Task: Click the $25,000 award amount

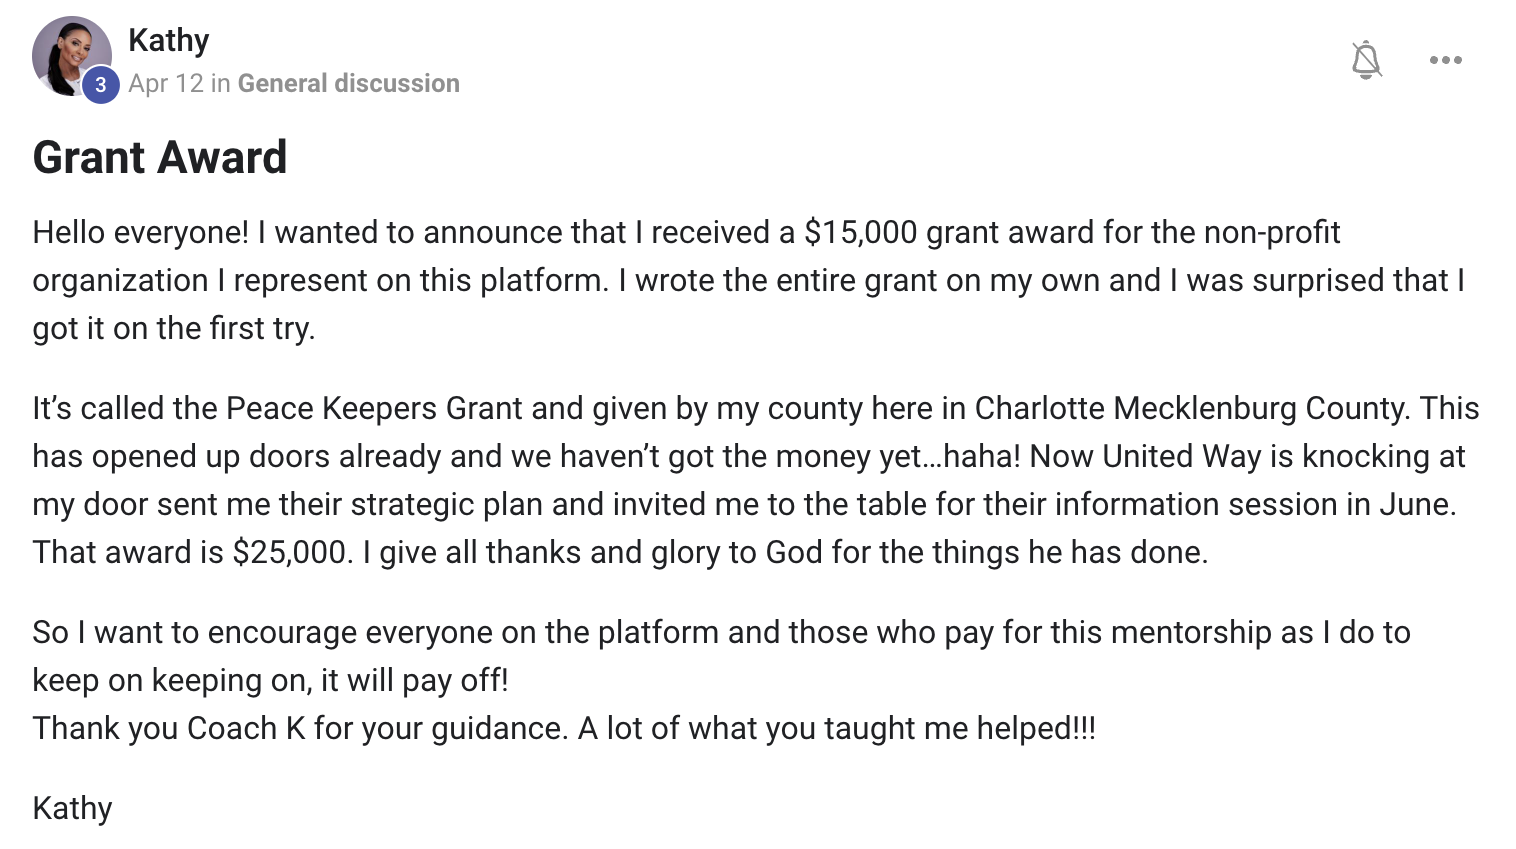Action: 290,552
